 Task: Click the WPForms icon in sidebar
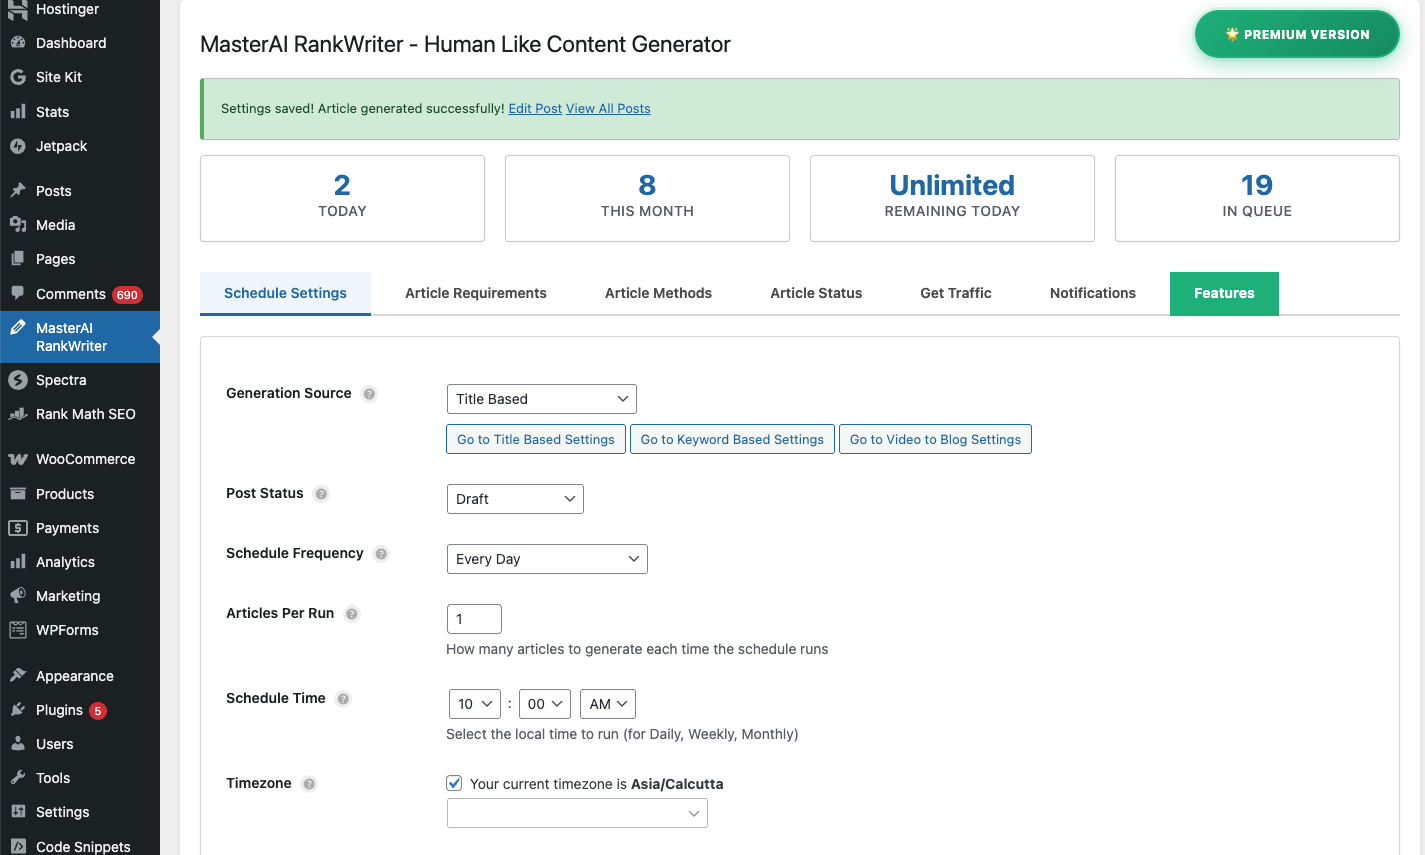[18, 630]
